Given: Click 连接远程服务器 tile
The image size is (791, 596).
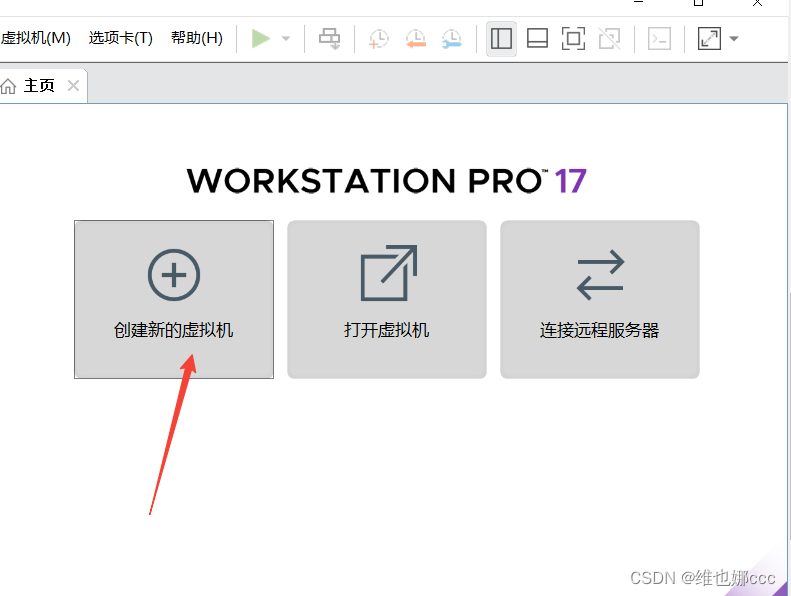Looking at the screenshot, I should click(600, 299).
